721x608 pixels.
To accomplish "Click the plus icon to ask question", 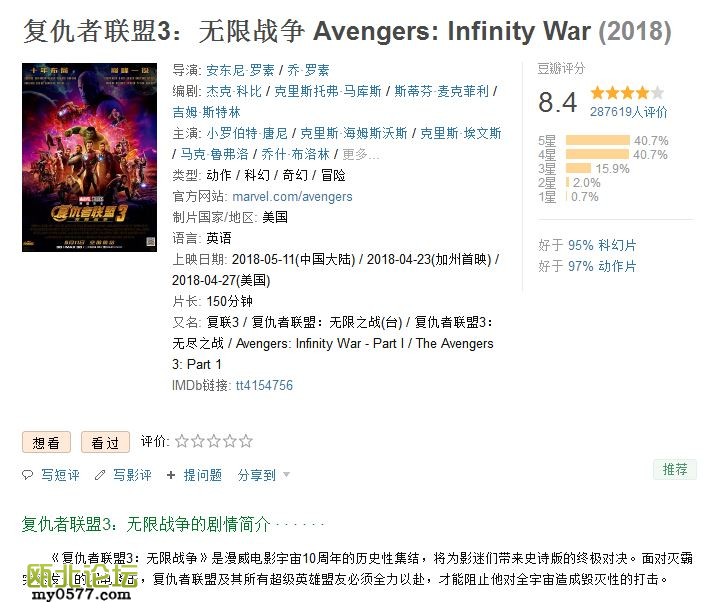I will [x=172, y=475].
